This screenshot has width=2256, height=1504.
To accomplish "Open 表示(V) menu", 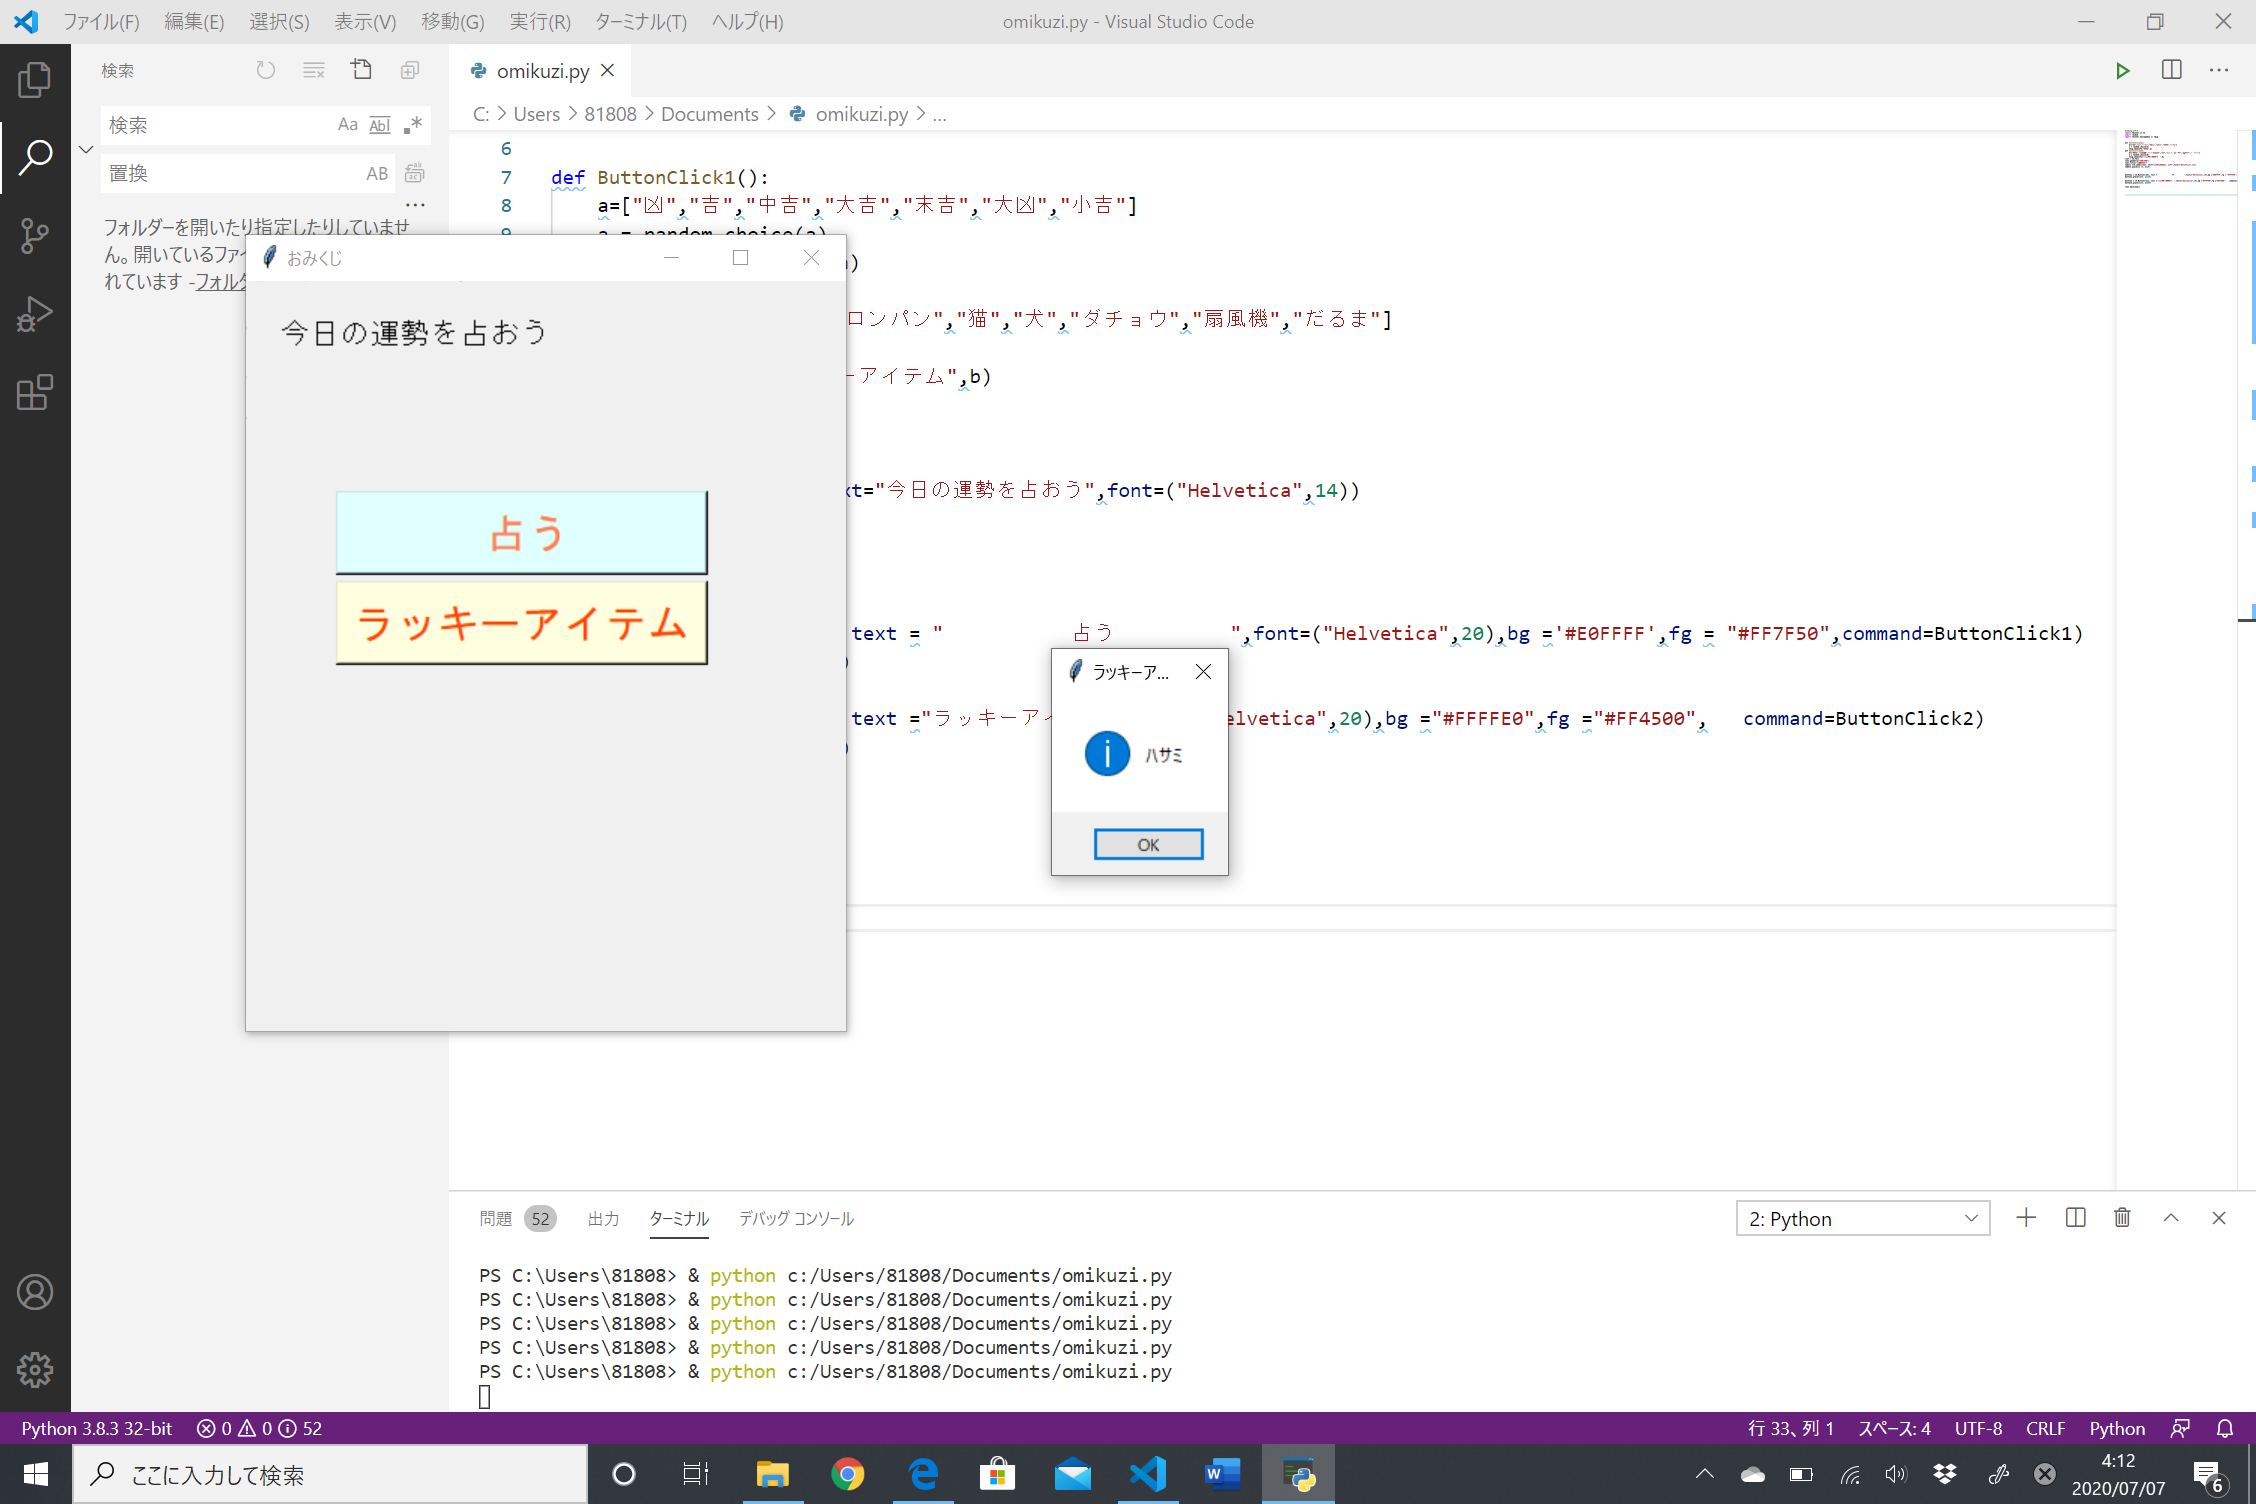I will pyautogui.click(x=365, y=21).
